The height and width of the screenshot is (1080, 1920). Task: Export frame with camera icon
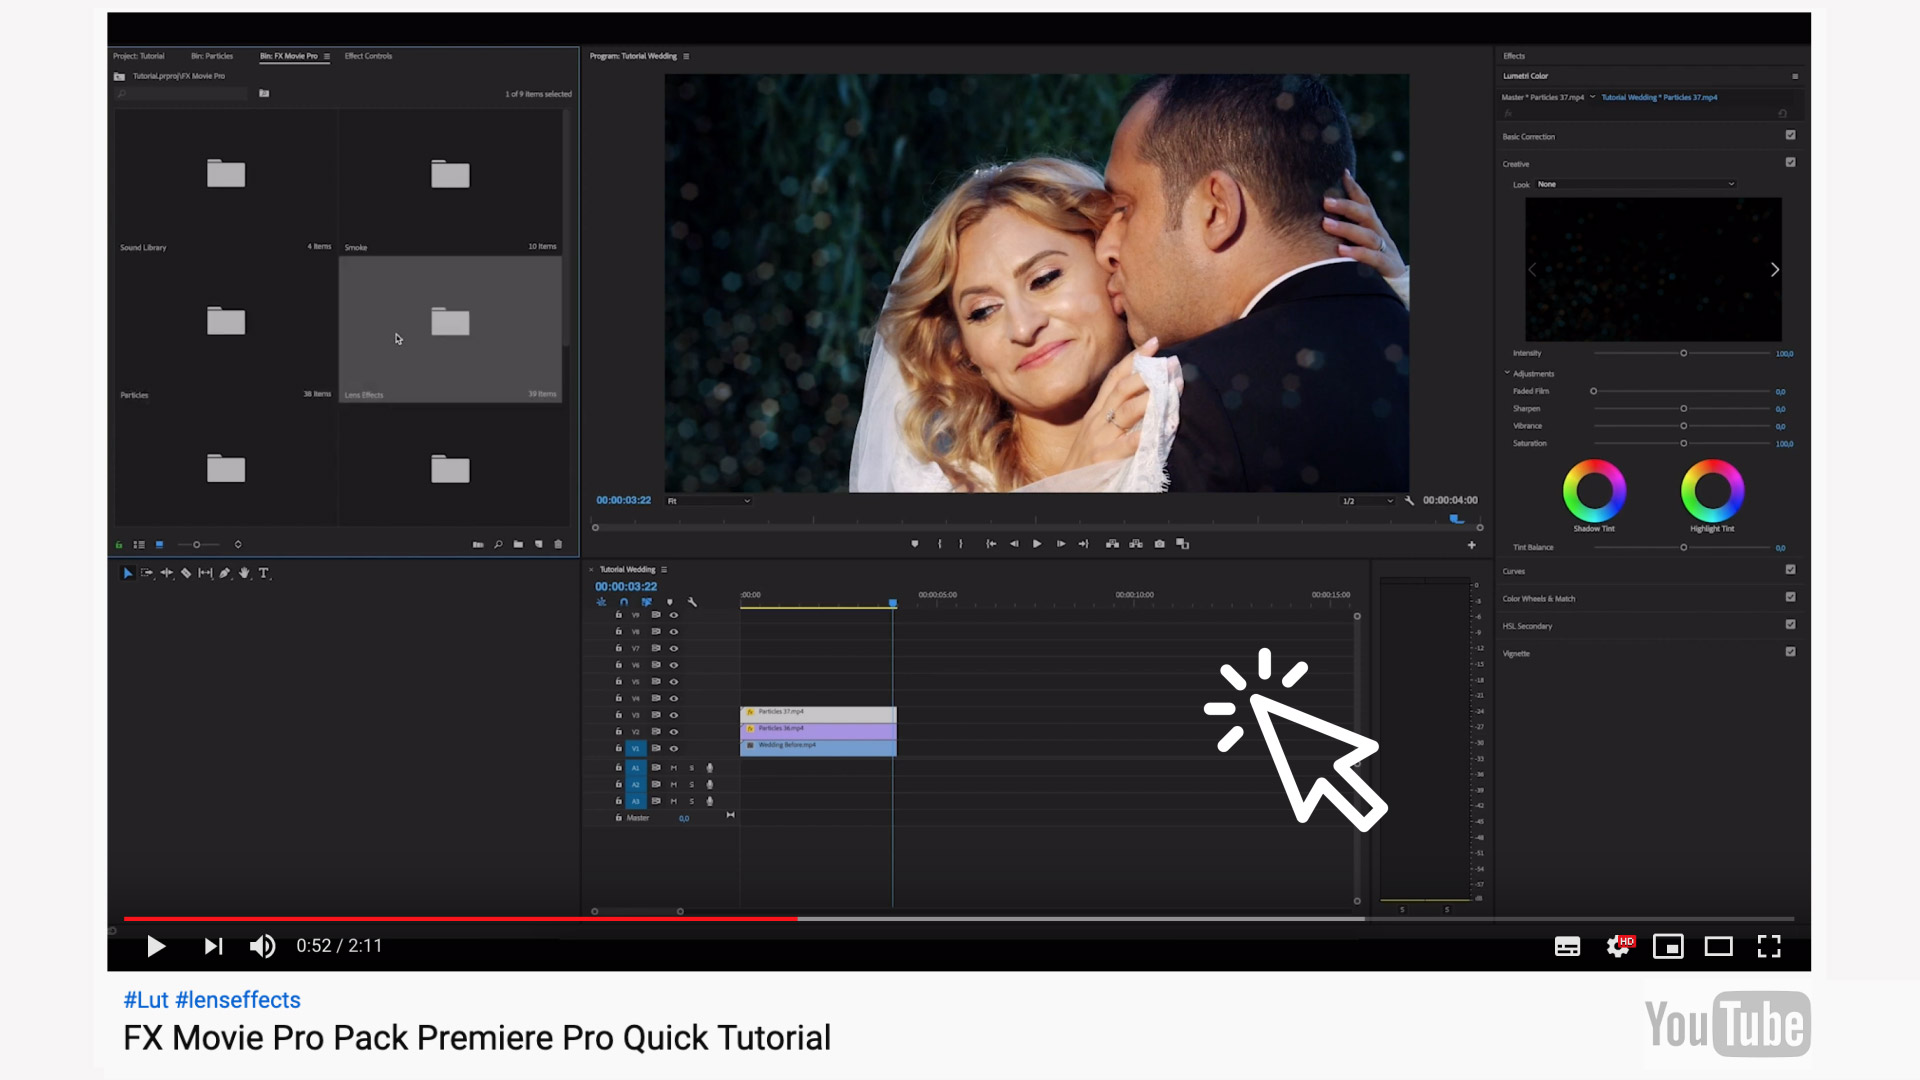1159,544
